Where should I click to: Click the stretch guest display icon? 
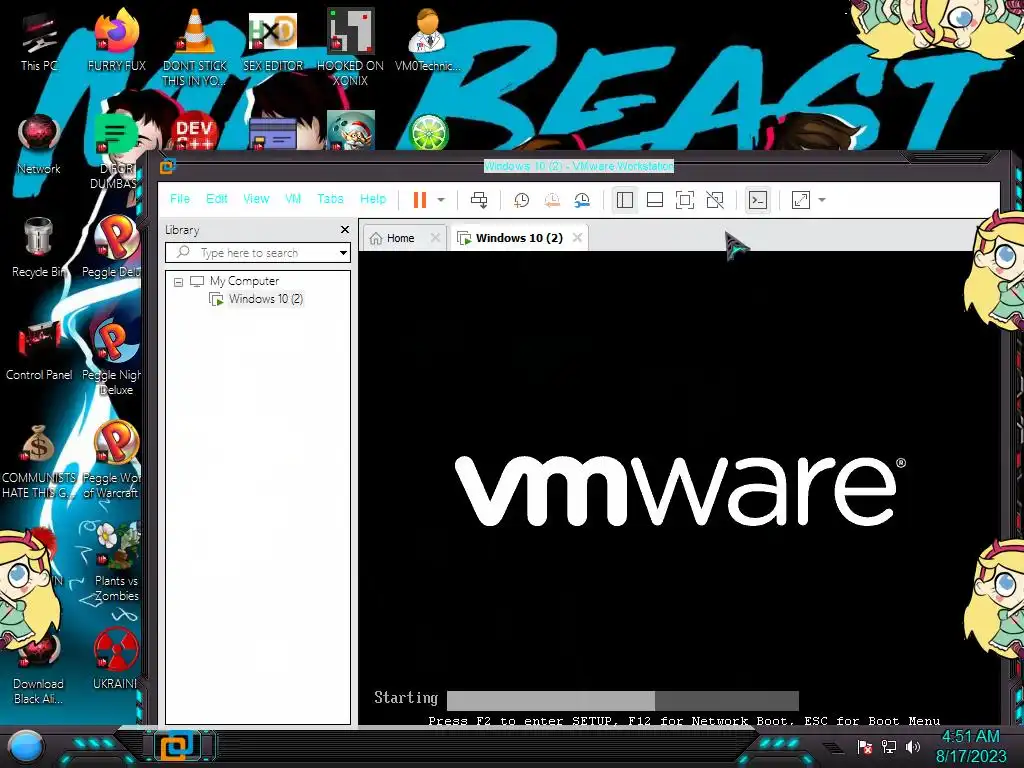pyautogui.click(x=801, y=200)
